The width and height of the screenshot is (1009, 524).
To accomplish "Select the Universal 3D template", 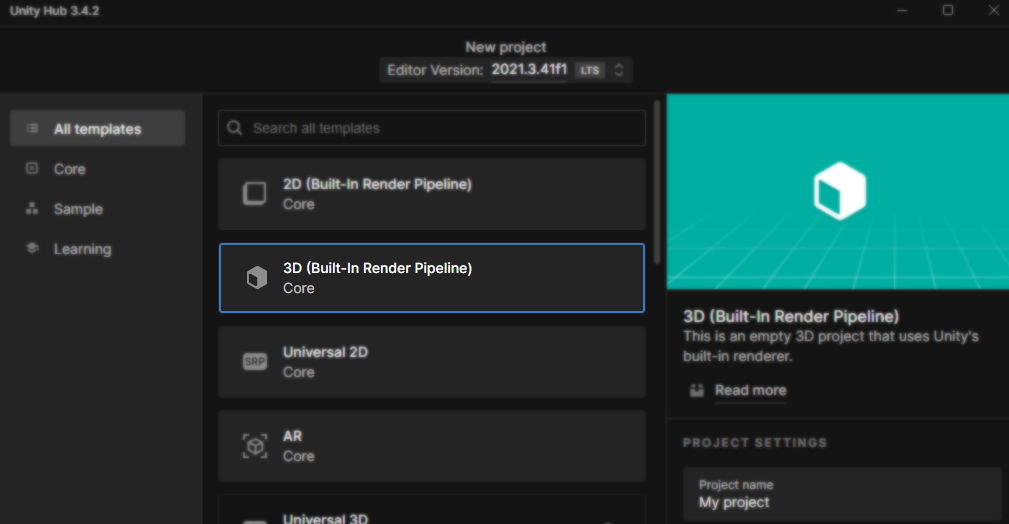I will coord(432,509).
